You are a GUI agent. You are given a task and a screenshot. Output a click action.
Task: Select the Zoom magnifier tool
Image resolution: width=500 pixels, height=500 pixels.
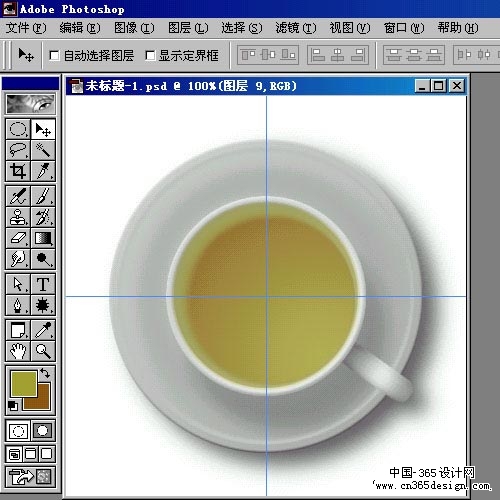tap(43, 351)
